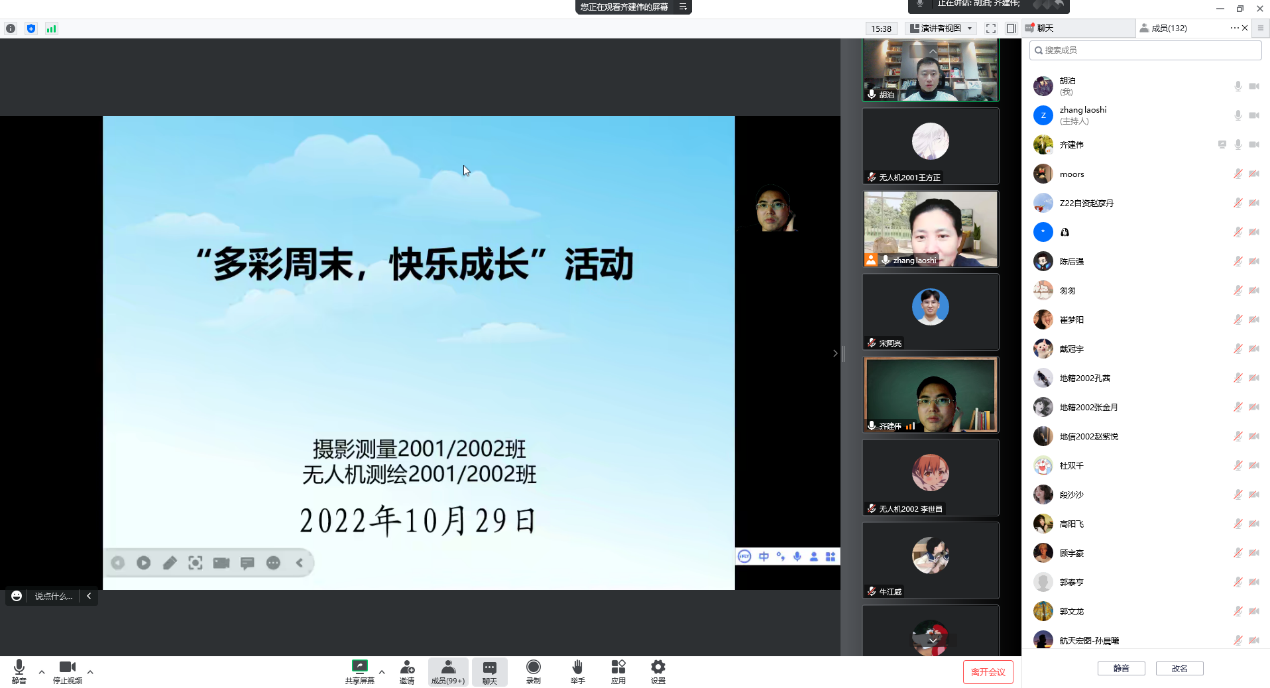This screenshot has width=1270, height=688.
Task: Toggle camera with 停止视频 button
Action: (x=67, y=668)
